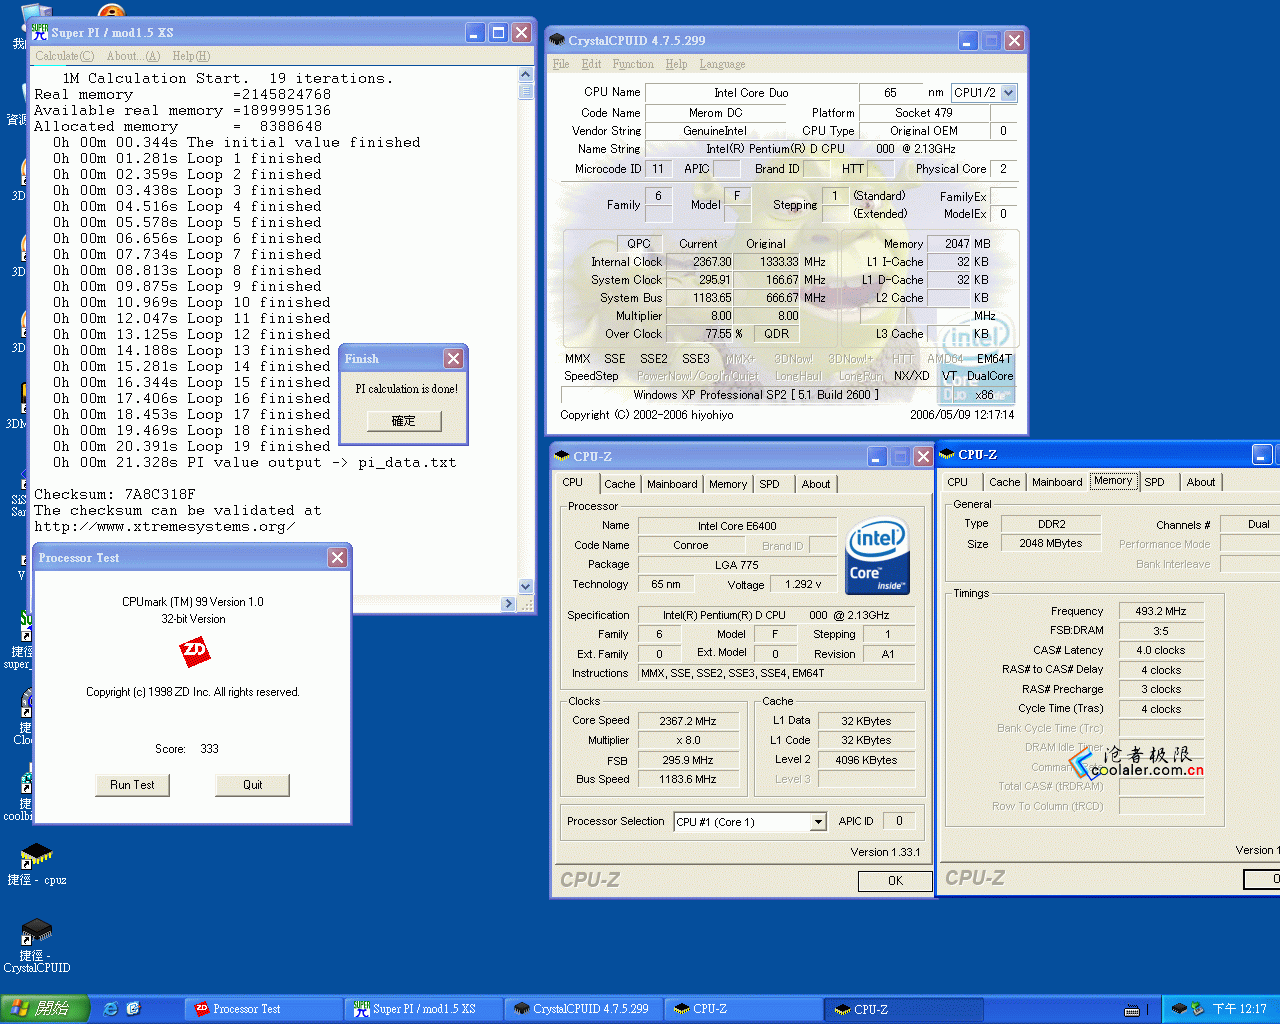
Task: Click the chip icon in the system tray
Action: 1179,1009
